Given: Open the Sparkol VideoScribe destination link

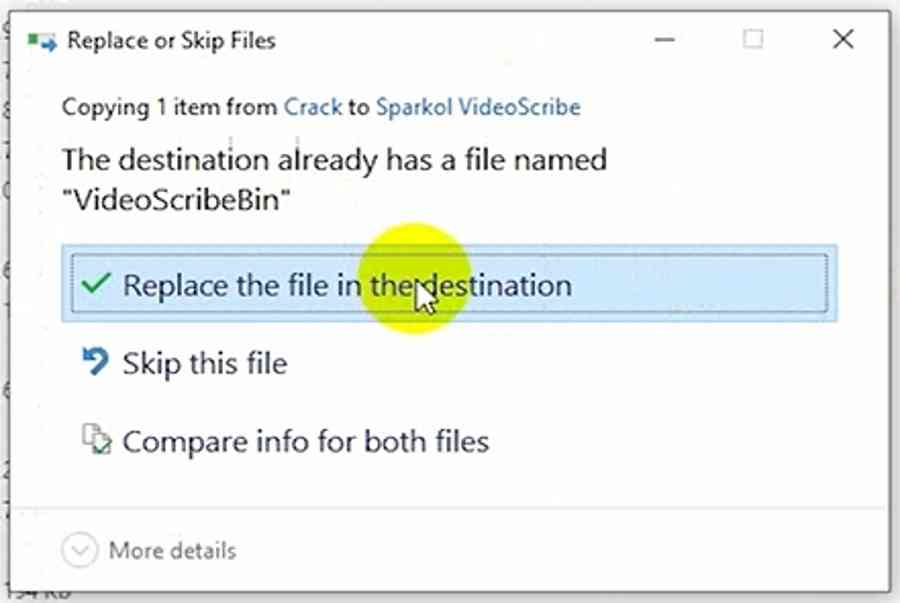Looking at the screenshot, I should pos(478,107).
